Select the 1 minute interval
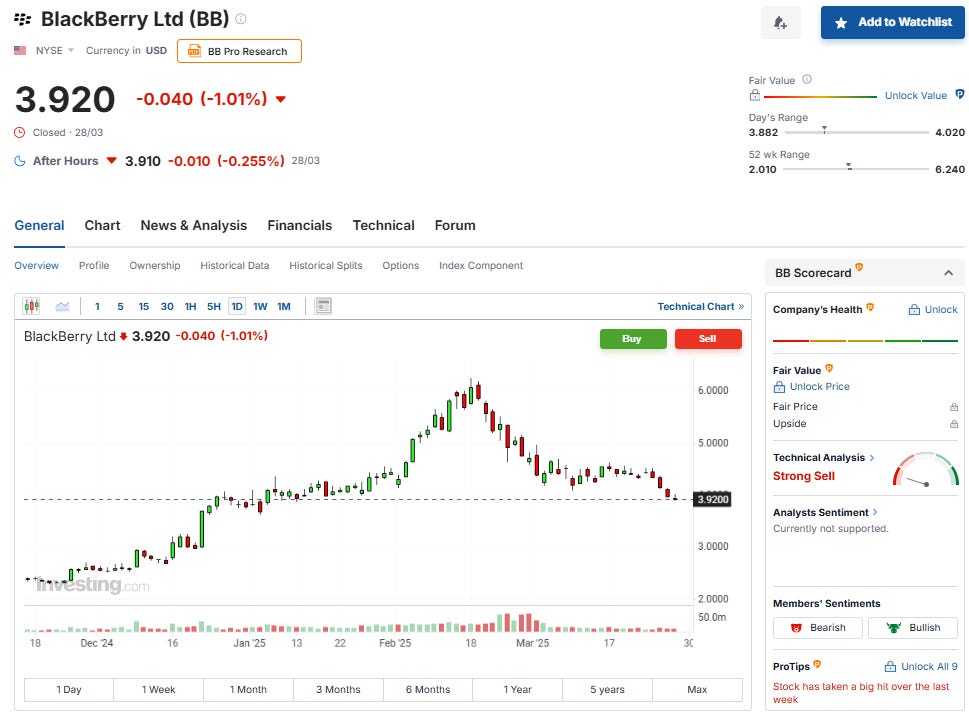Screen dimensions: 969x715 point(97,307)
